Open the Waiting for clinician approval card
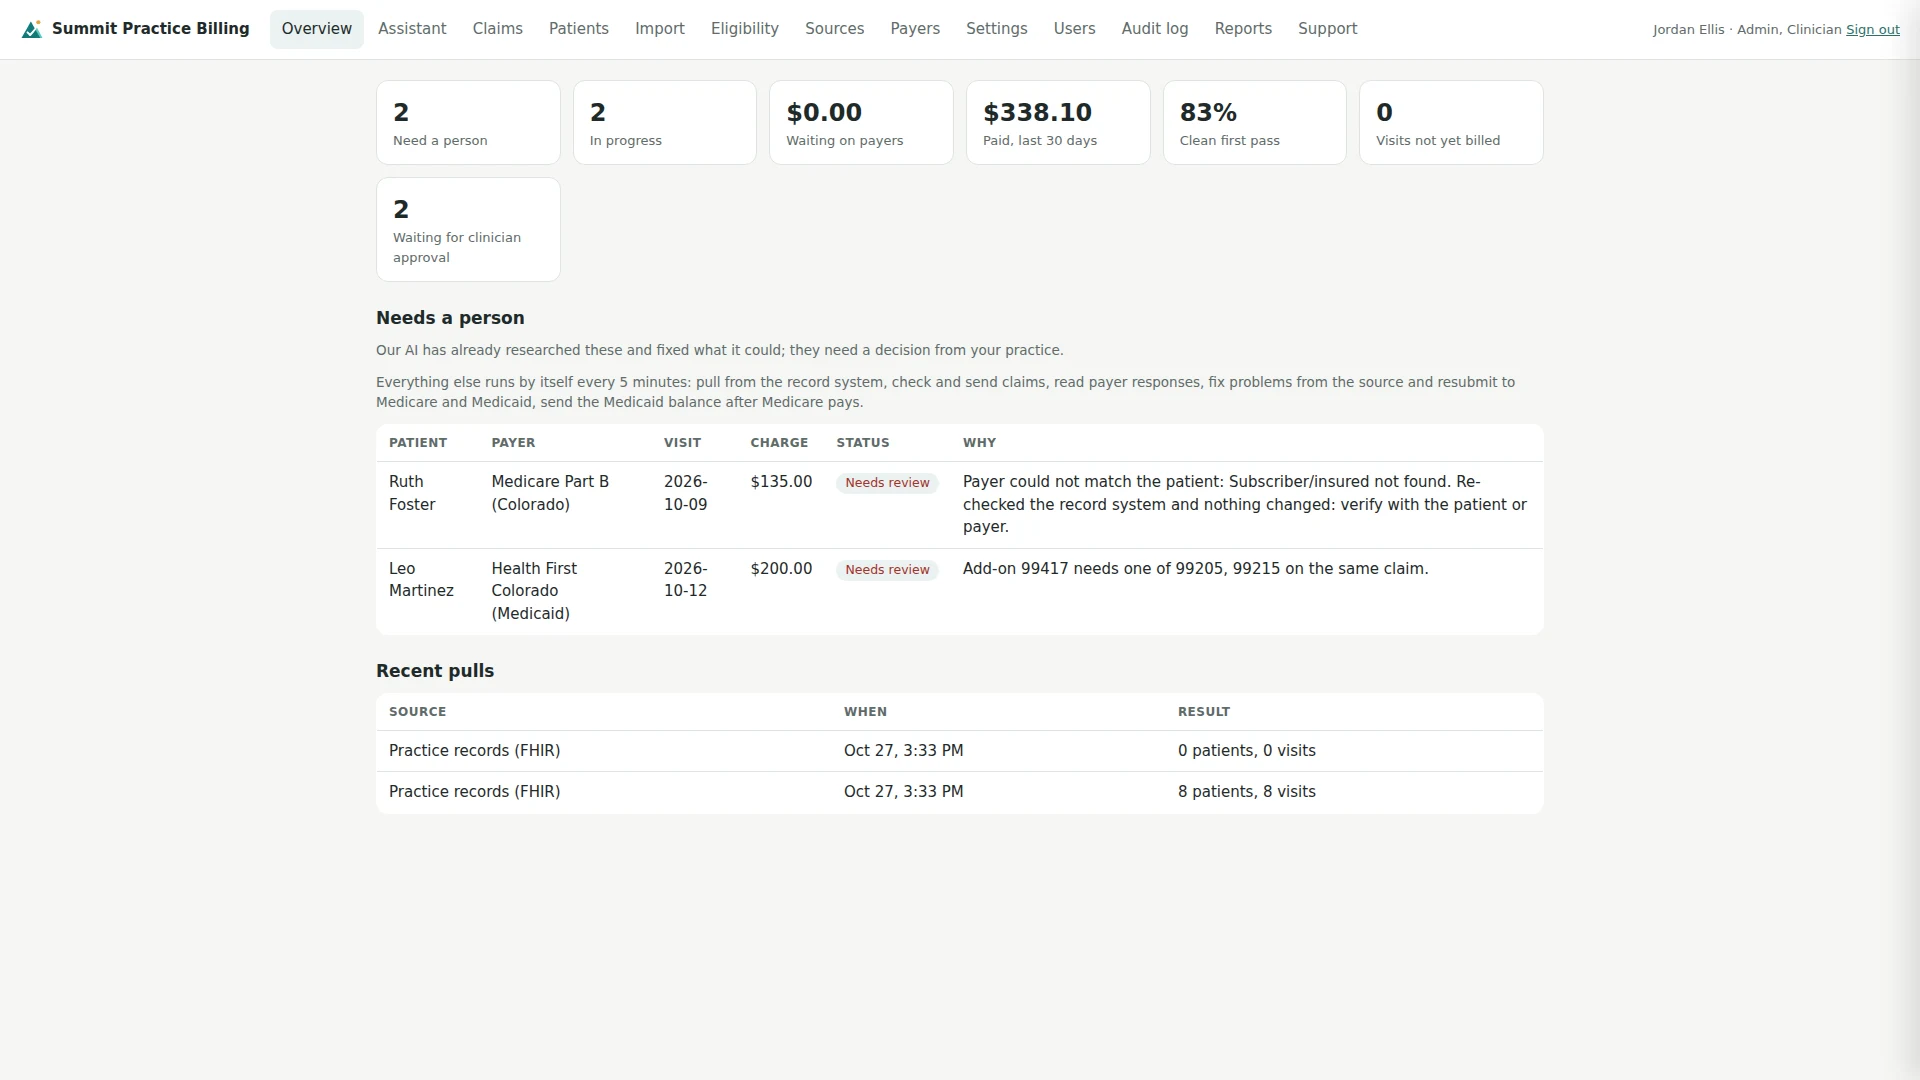Screen dimensions: 1920x1080 pos(468,230)
